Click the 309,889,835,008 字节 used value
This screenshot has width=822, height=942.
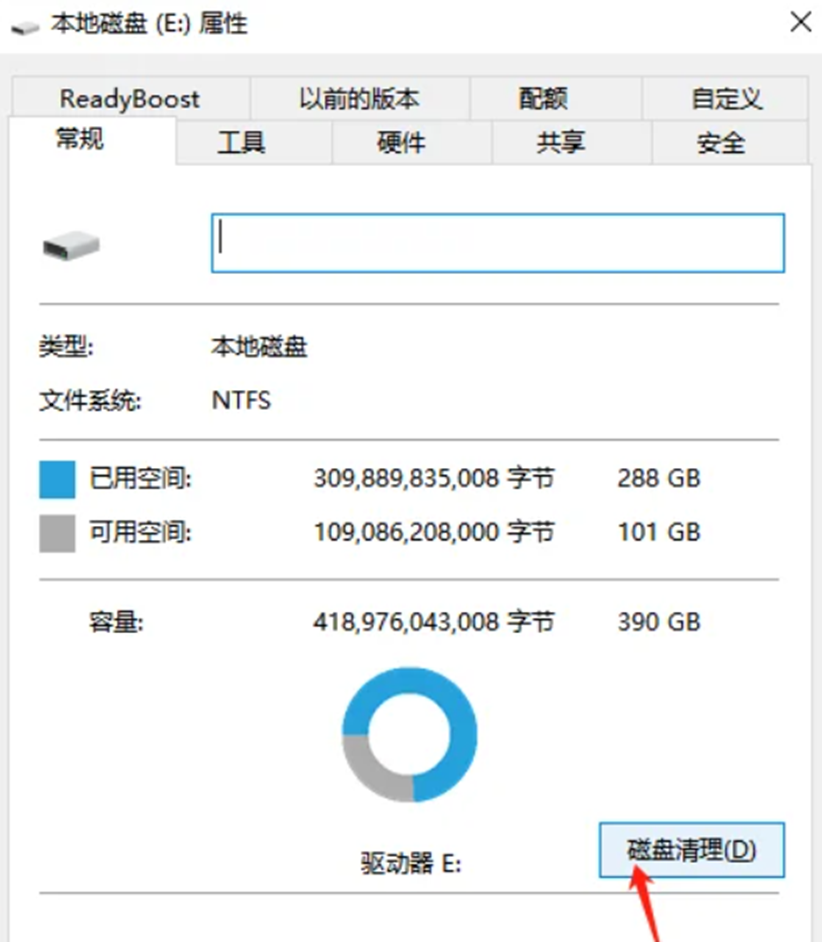(x=434, y=478)
